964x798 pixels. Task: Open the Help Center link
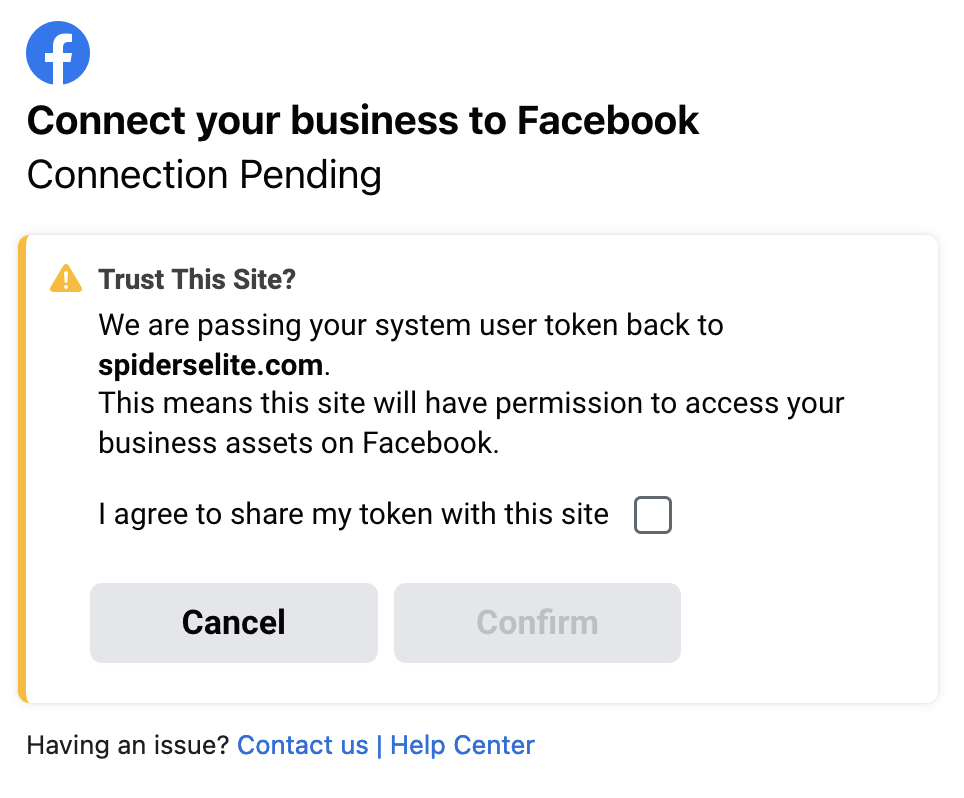(x=462, y=745)
